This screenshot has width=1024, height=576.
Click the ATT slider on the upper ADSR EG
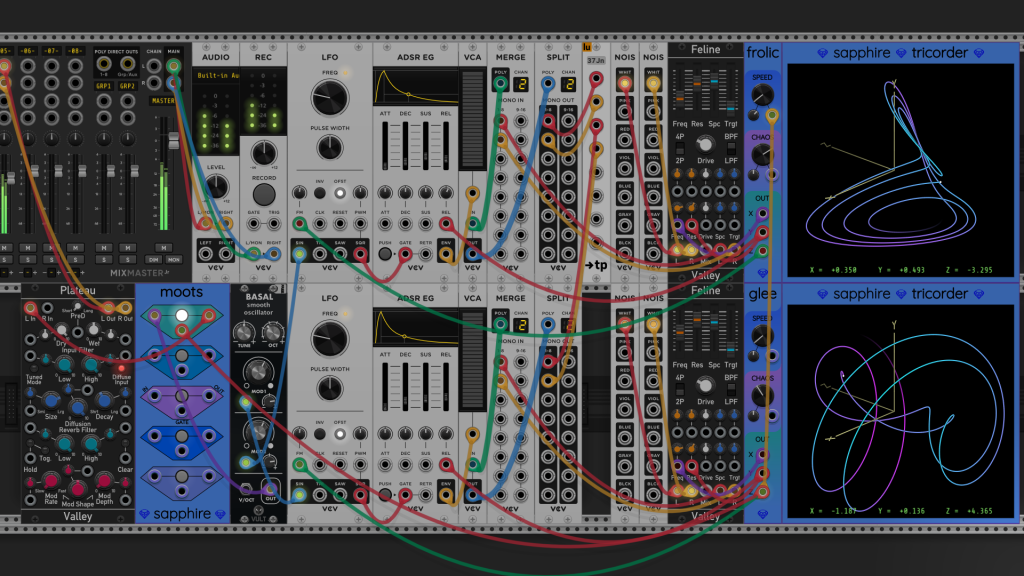pos(385,145)
